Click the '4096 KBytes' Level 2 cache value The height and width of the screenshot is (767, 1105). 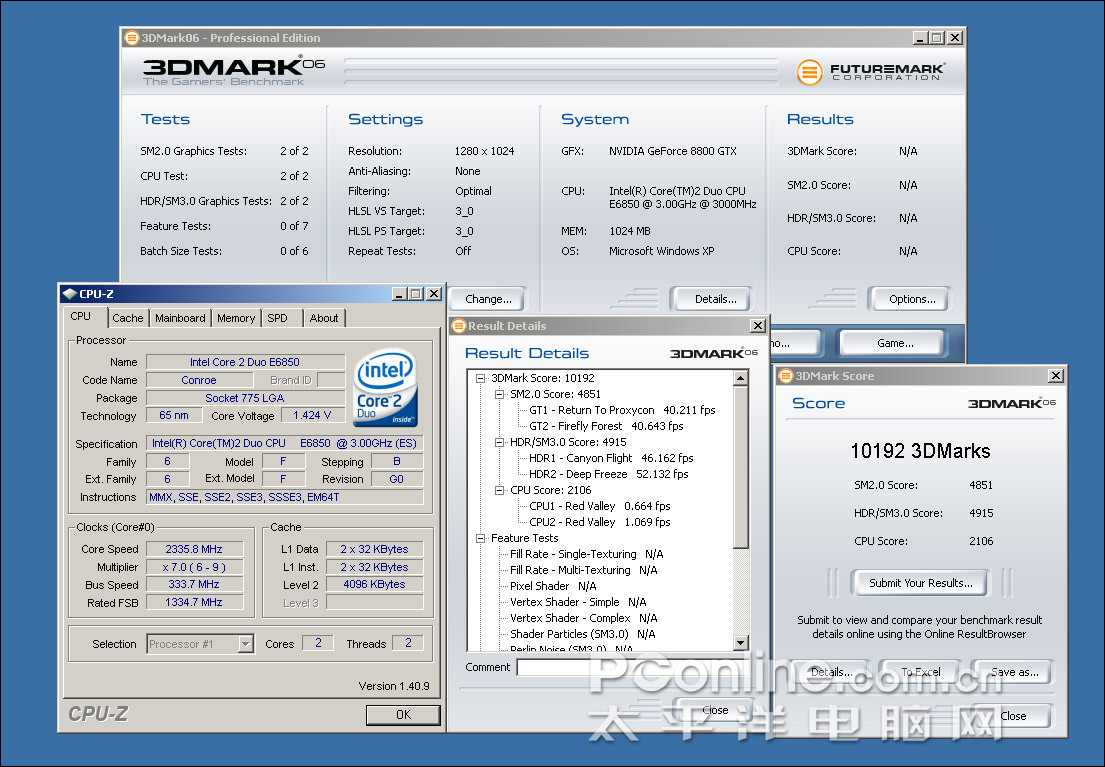tap(374, 584)
